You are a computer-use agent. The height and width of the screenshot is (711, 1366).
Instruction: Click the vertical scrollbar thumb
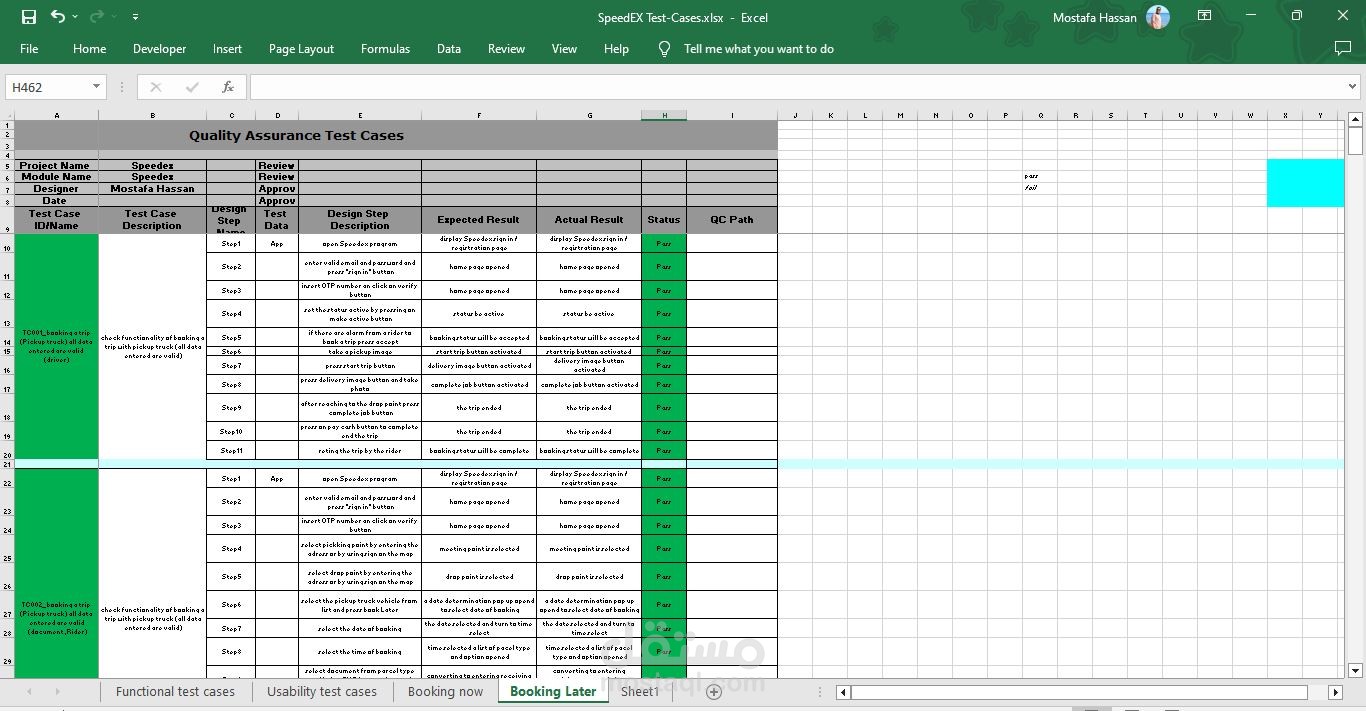click(x=1355, y=141)
